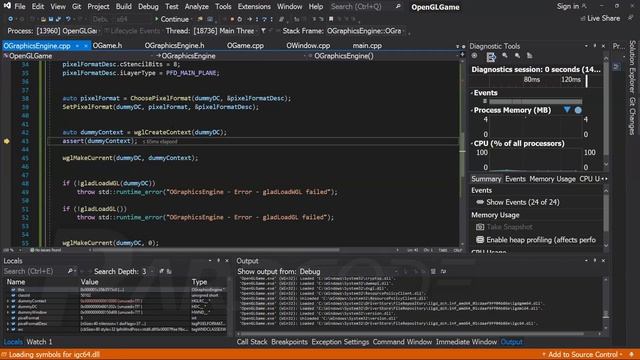The width and height of the screenshot is (640, 360).
Task: Click the Save All toolbar icon
Action: [x=58, y=19]
